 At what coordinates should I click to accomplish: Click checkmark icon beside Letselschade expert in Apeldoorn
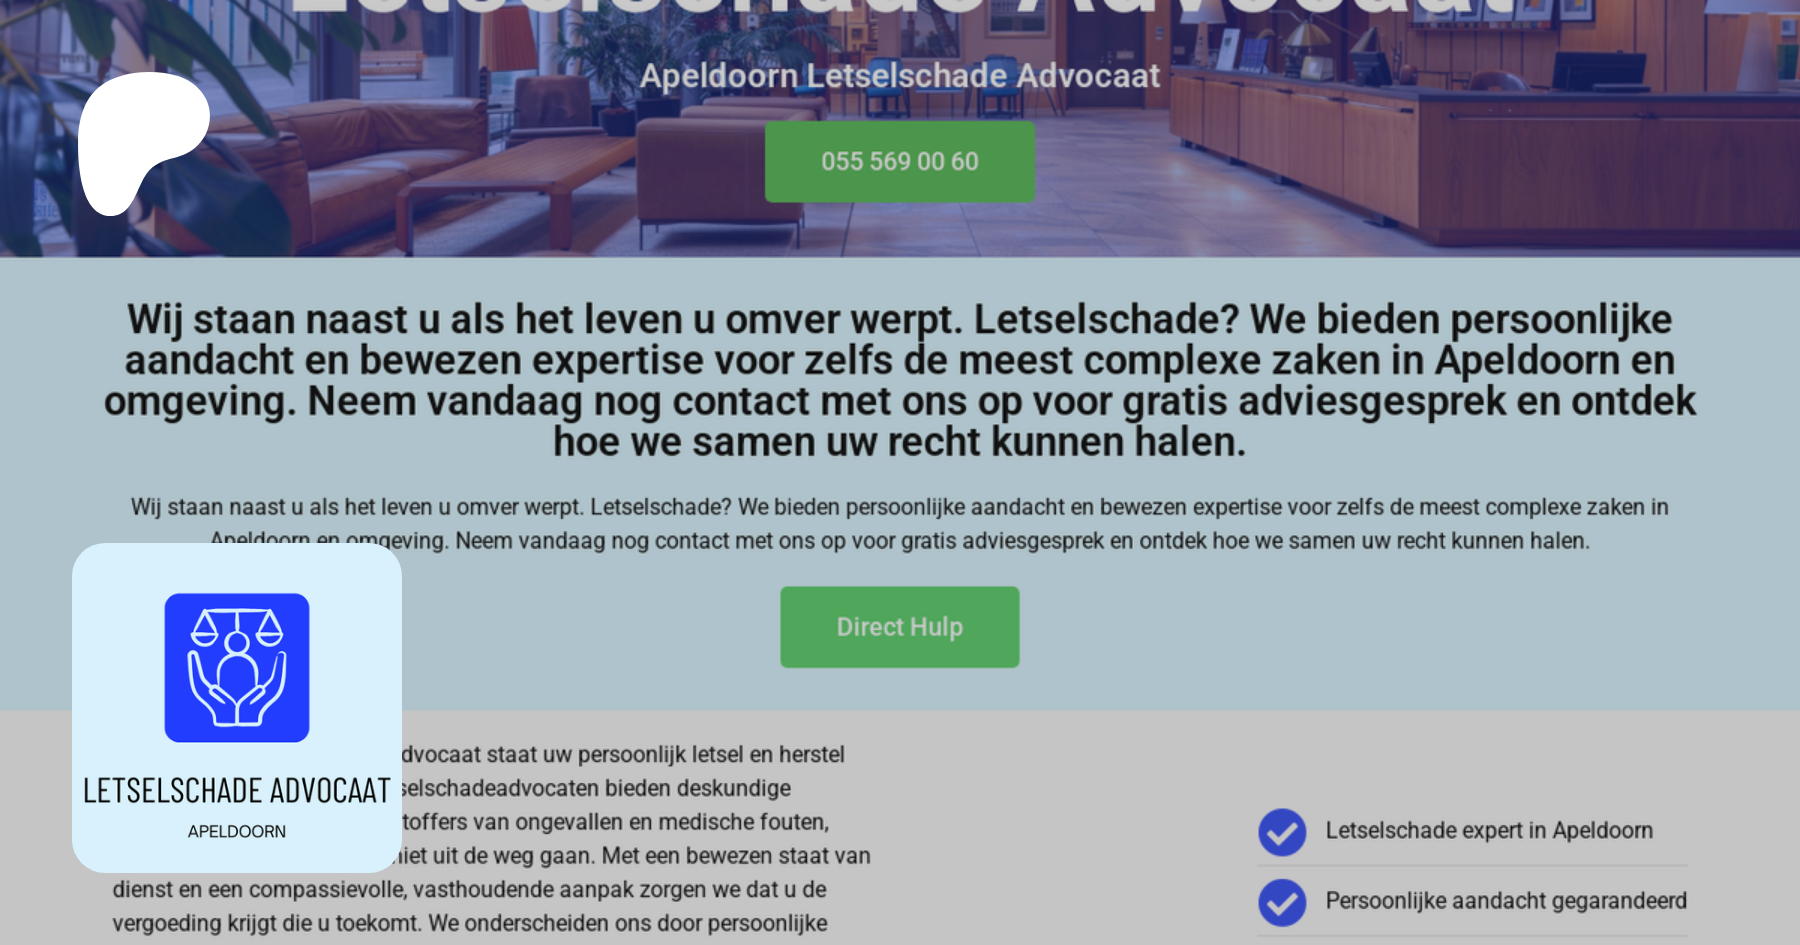[1282, 832]
